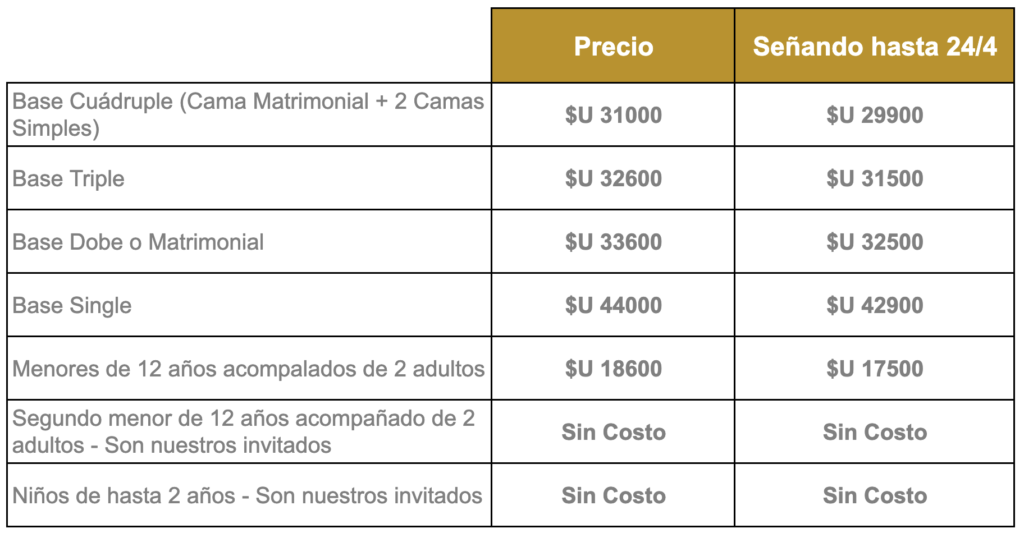Click the $U 18600 price cell
The image size is (1024, 533).
tap(613, 369)
